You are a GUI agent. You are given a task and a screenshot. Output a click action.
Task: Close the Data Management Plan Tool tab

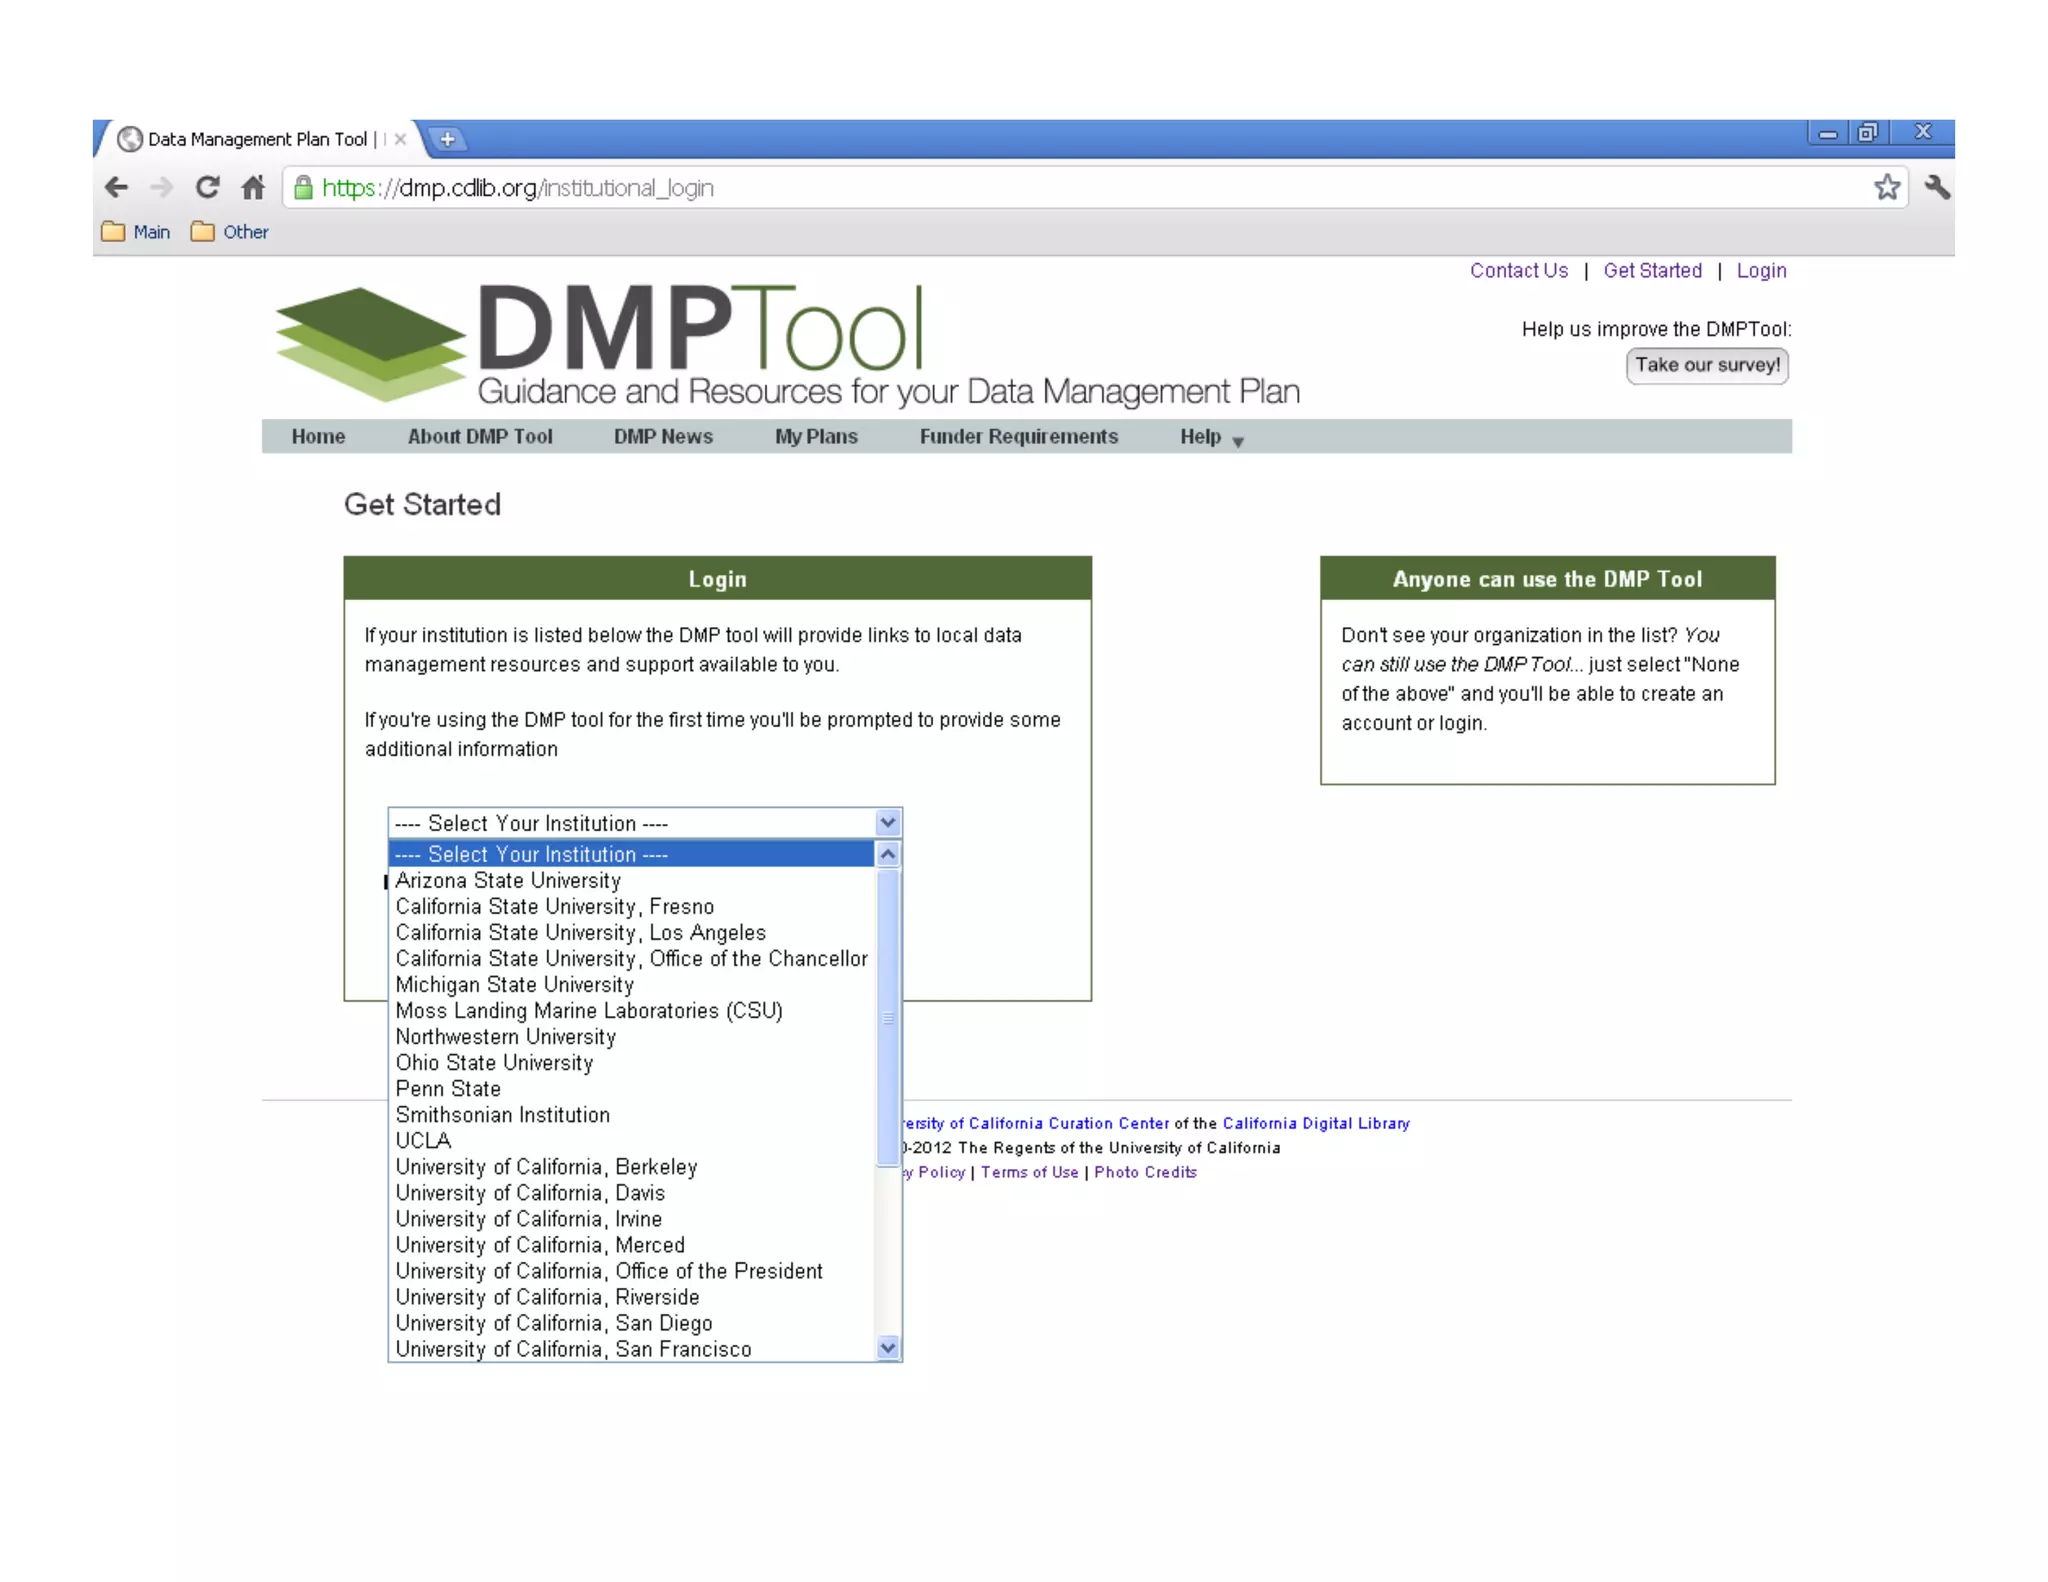(400, 139)
